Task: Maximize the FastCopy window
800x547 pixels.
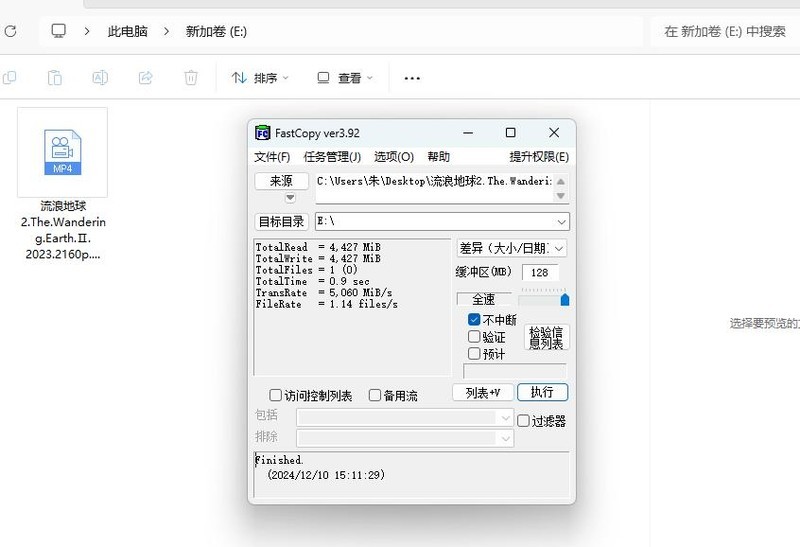Action: tap(510, 133)
